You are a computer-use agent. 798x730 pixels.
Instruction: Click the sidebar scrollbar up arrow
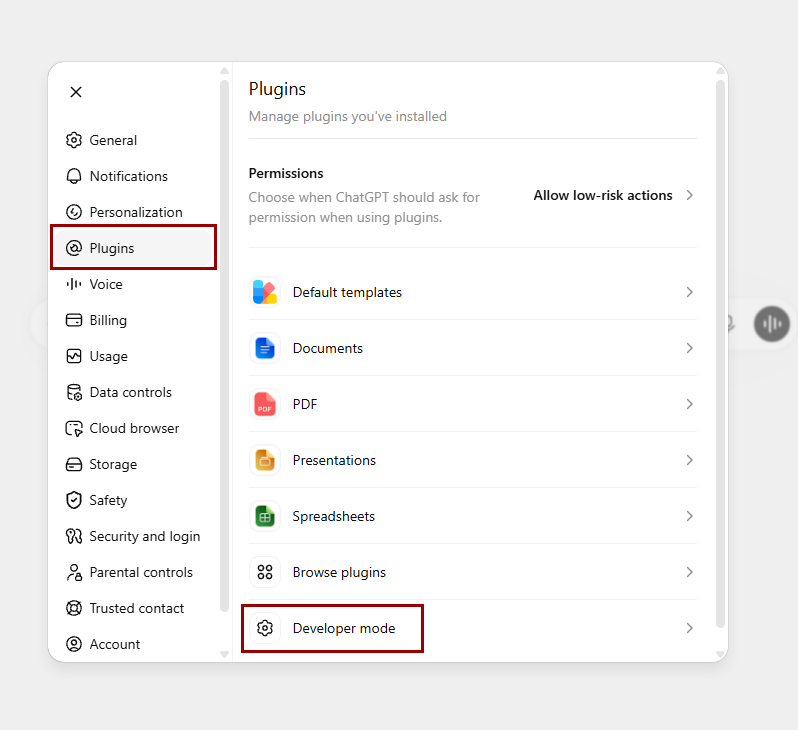(224, 71)
